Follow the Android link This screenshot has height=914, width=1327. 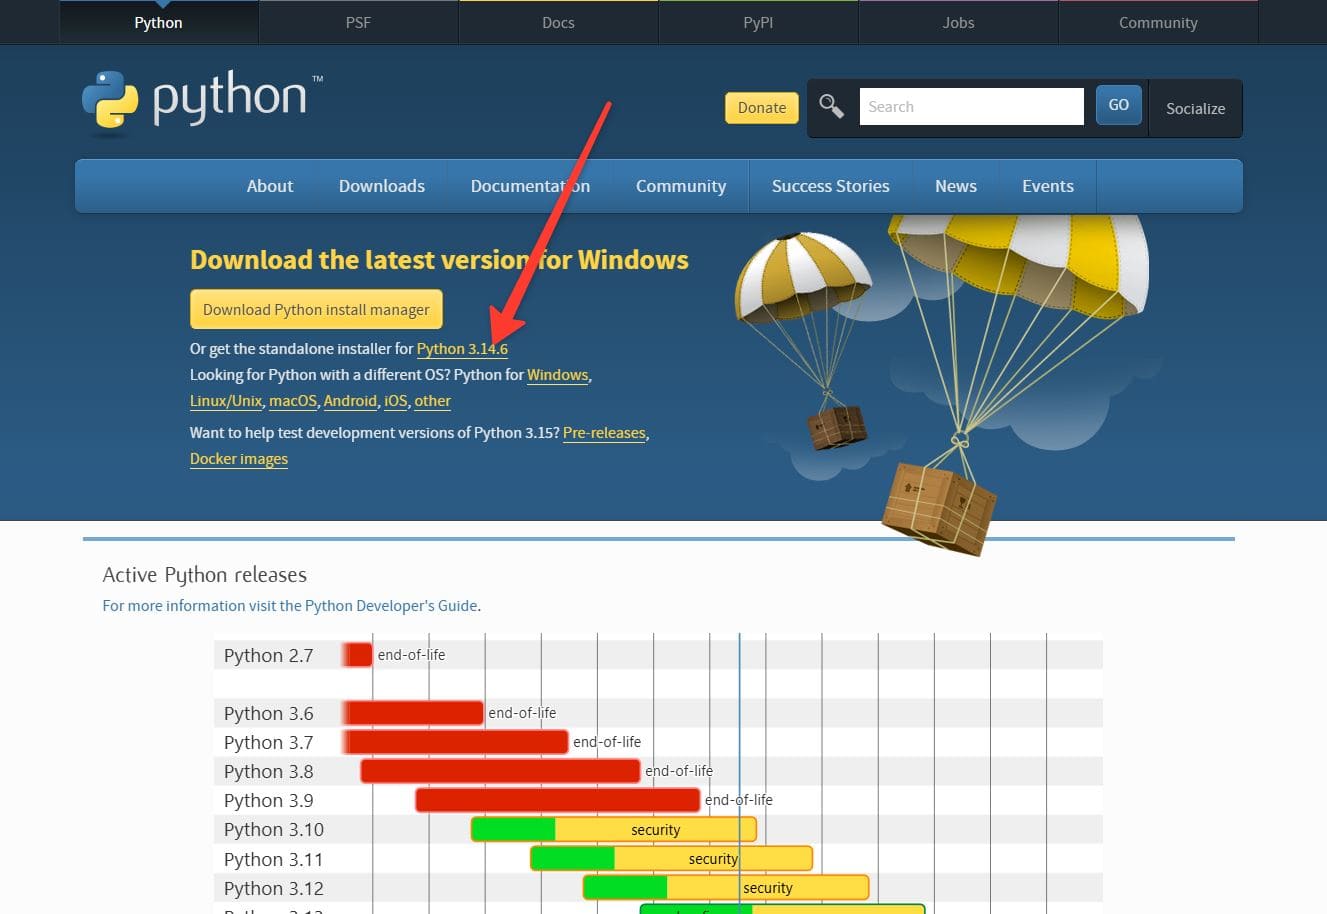(x=350, y=401)
